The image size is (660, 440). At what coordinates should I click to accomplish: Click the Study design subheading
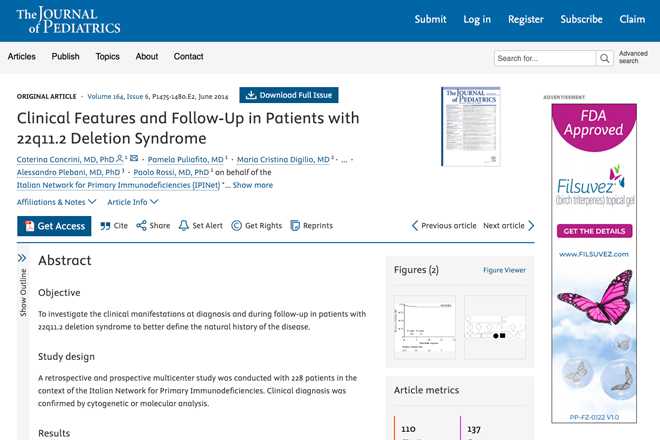click(66, 357)
